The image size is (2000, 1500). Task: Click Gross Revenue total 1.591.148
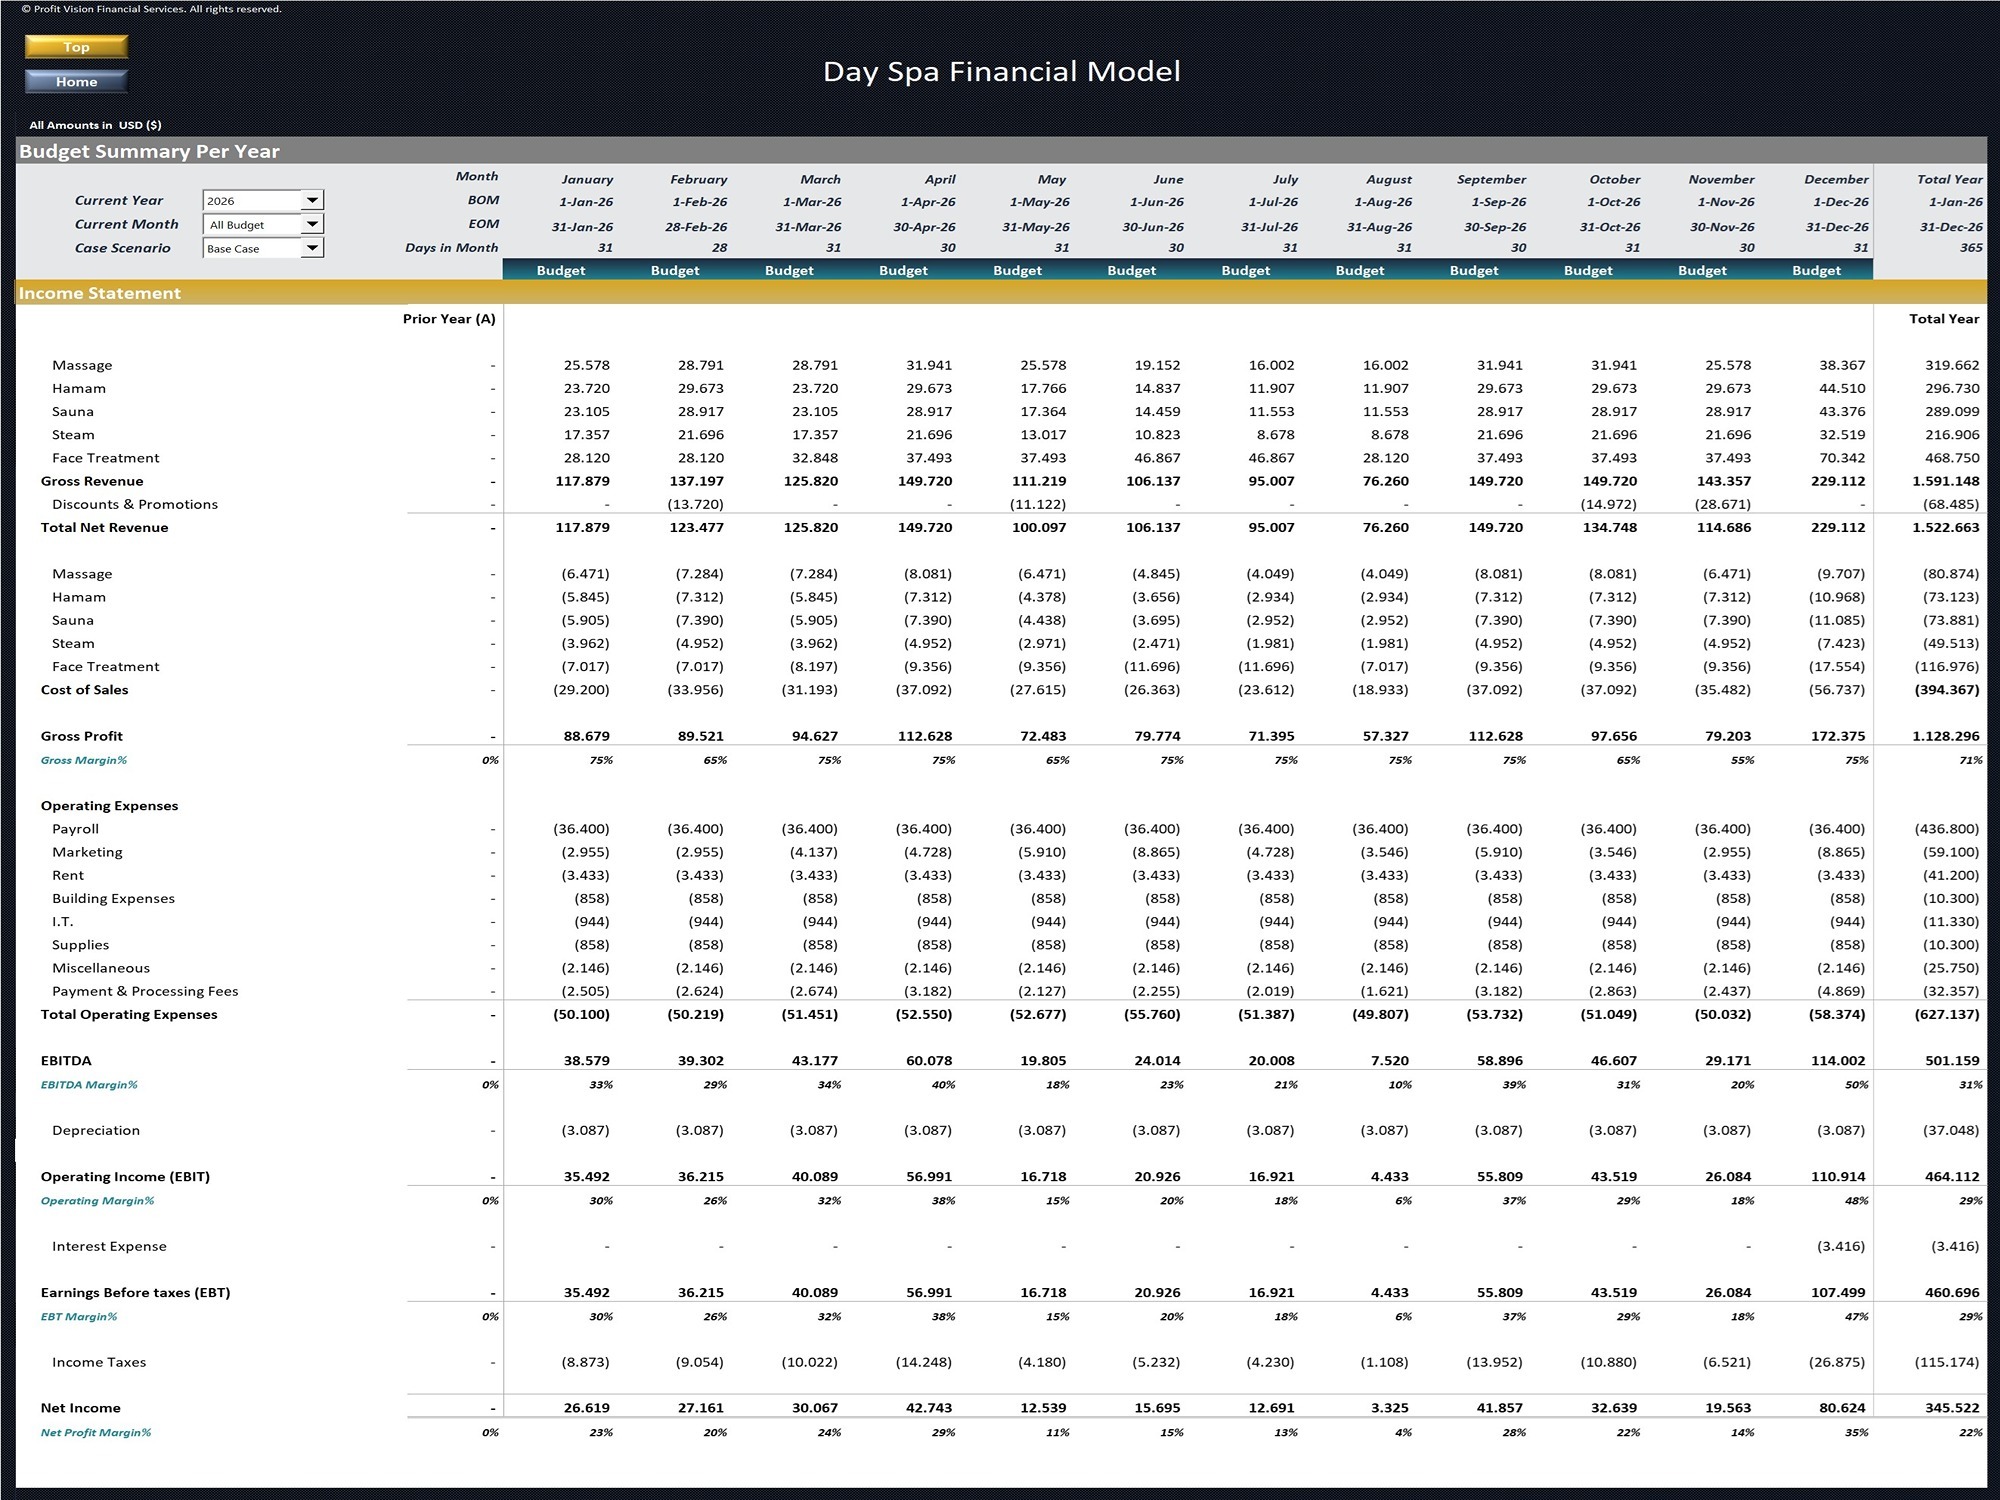coord(1946,481)
